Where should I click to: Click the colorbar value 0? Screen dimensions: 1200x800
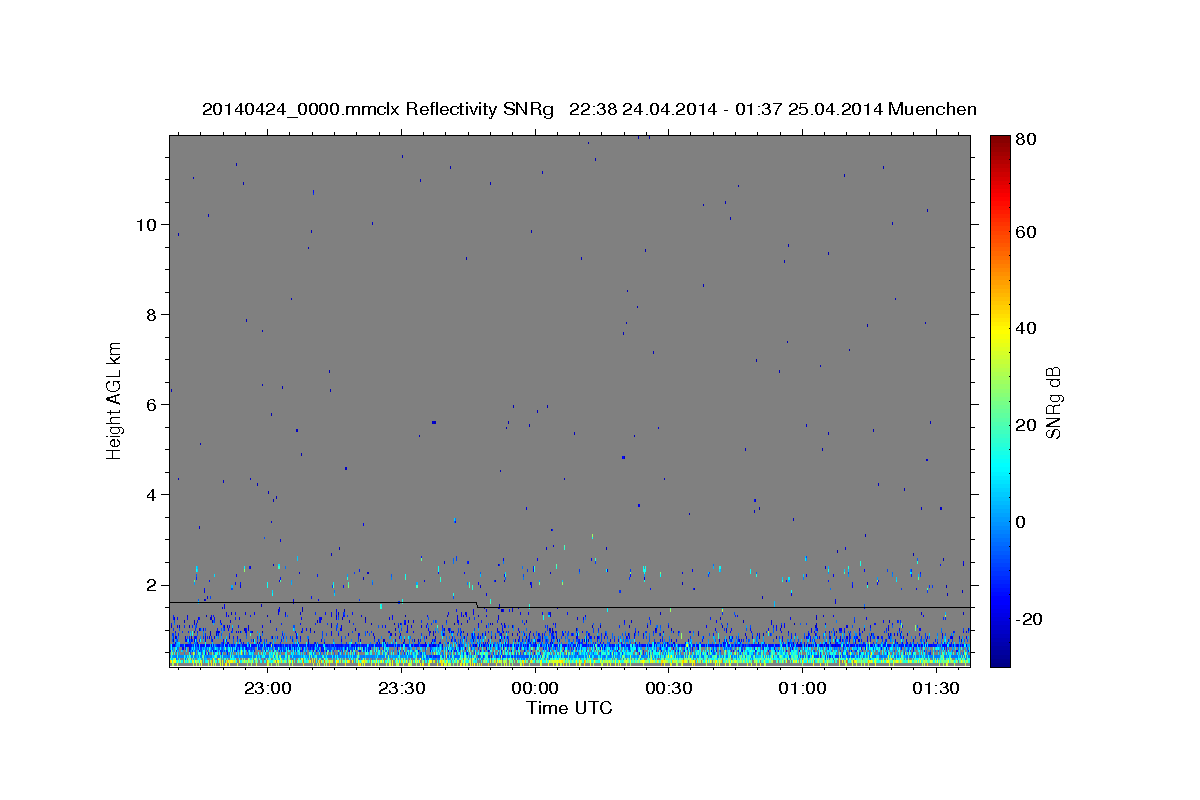[x=1021, y=522]
